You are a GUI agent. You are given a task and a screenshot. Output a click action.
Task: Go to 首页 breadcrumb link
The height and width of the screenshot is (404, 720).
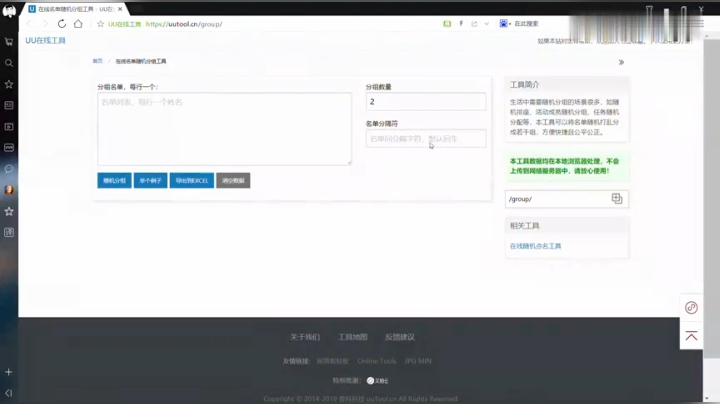click(x=97, y=61)
